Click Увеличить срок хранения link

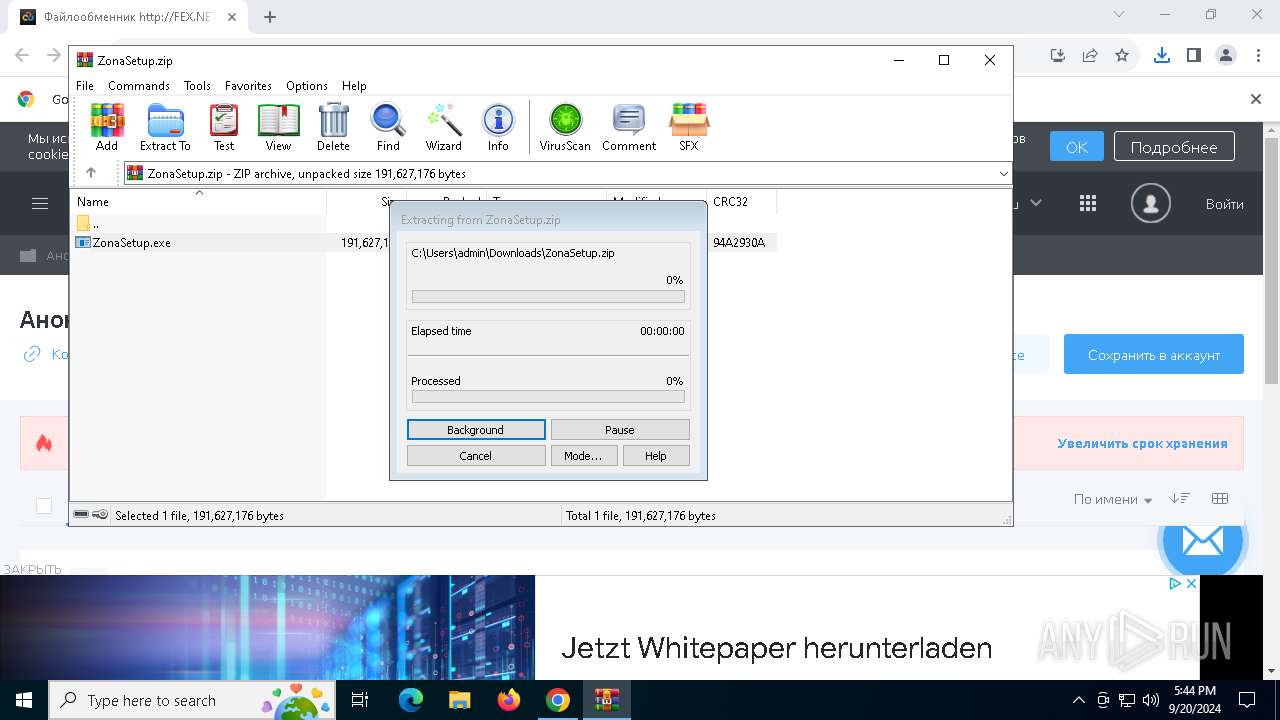(1142, 443)
